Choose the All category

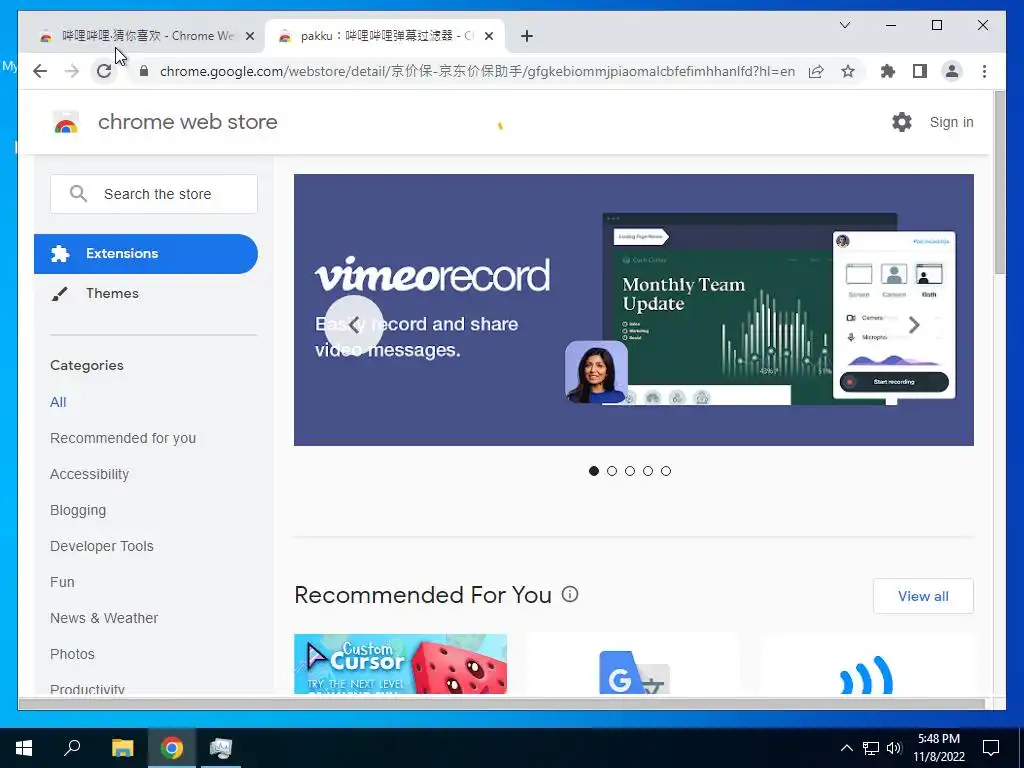point(58,402)
